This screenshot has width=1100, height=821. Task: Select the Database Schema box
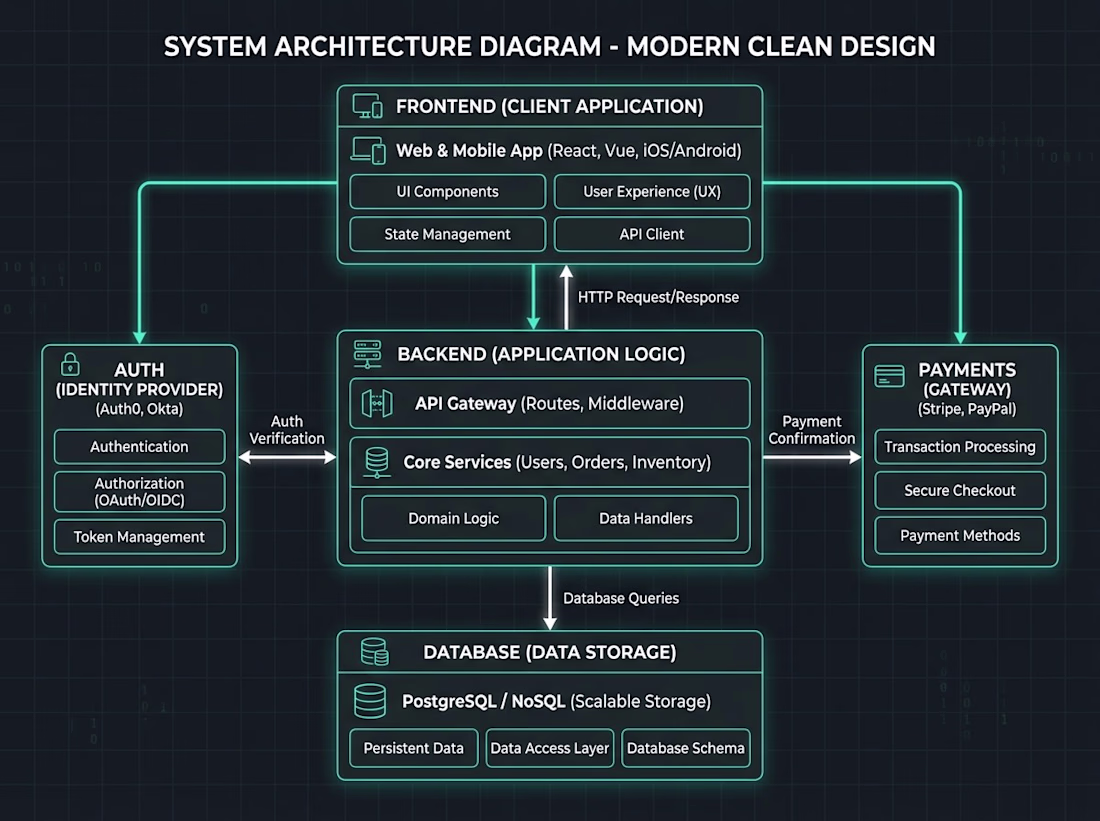[686, 748]
